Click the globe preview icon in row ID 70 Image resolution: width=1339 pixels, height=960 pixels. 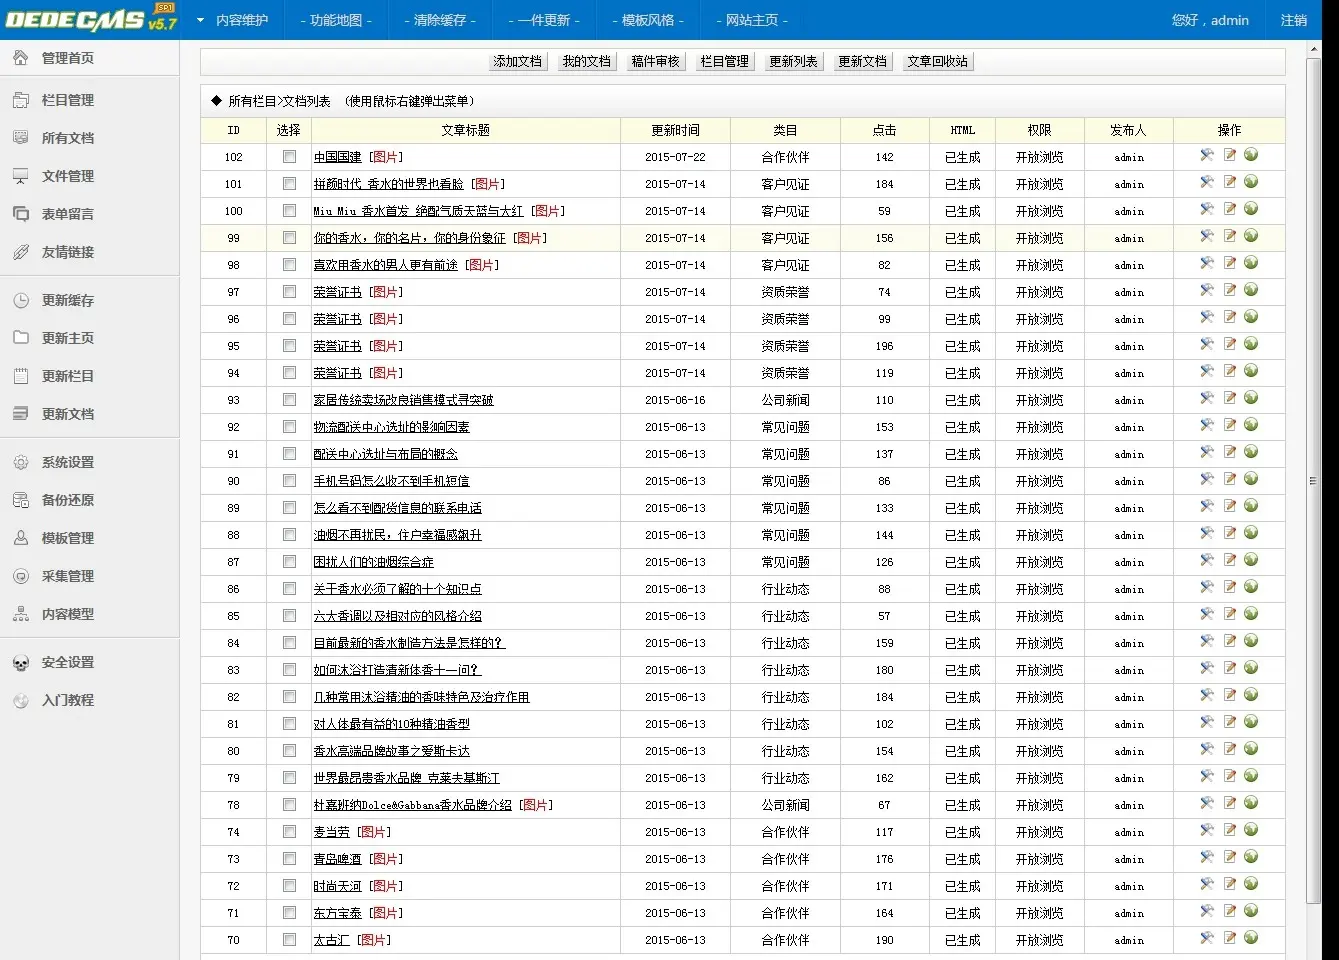tap(1251, 938)
